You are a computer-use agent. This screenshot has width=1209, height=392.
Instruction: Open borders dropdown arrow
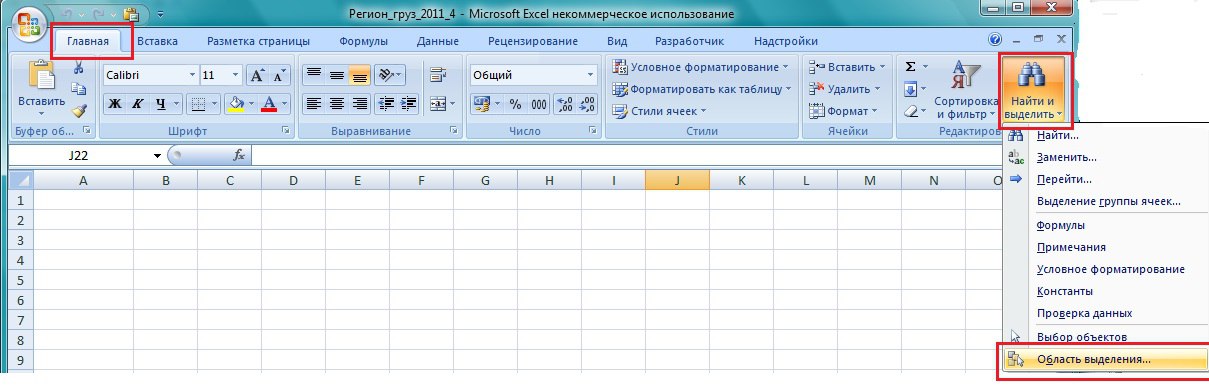coord(214,103)
